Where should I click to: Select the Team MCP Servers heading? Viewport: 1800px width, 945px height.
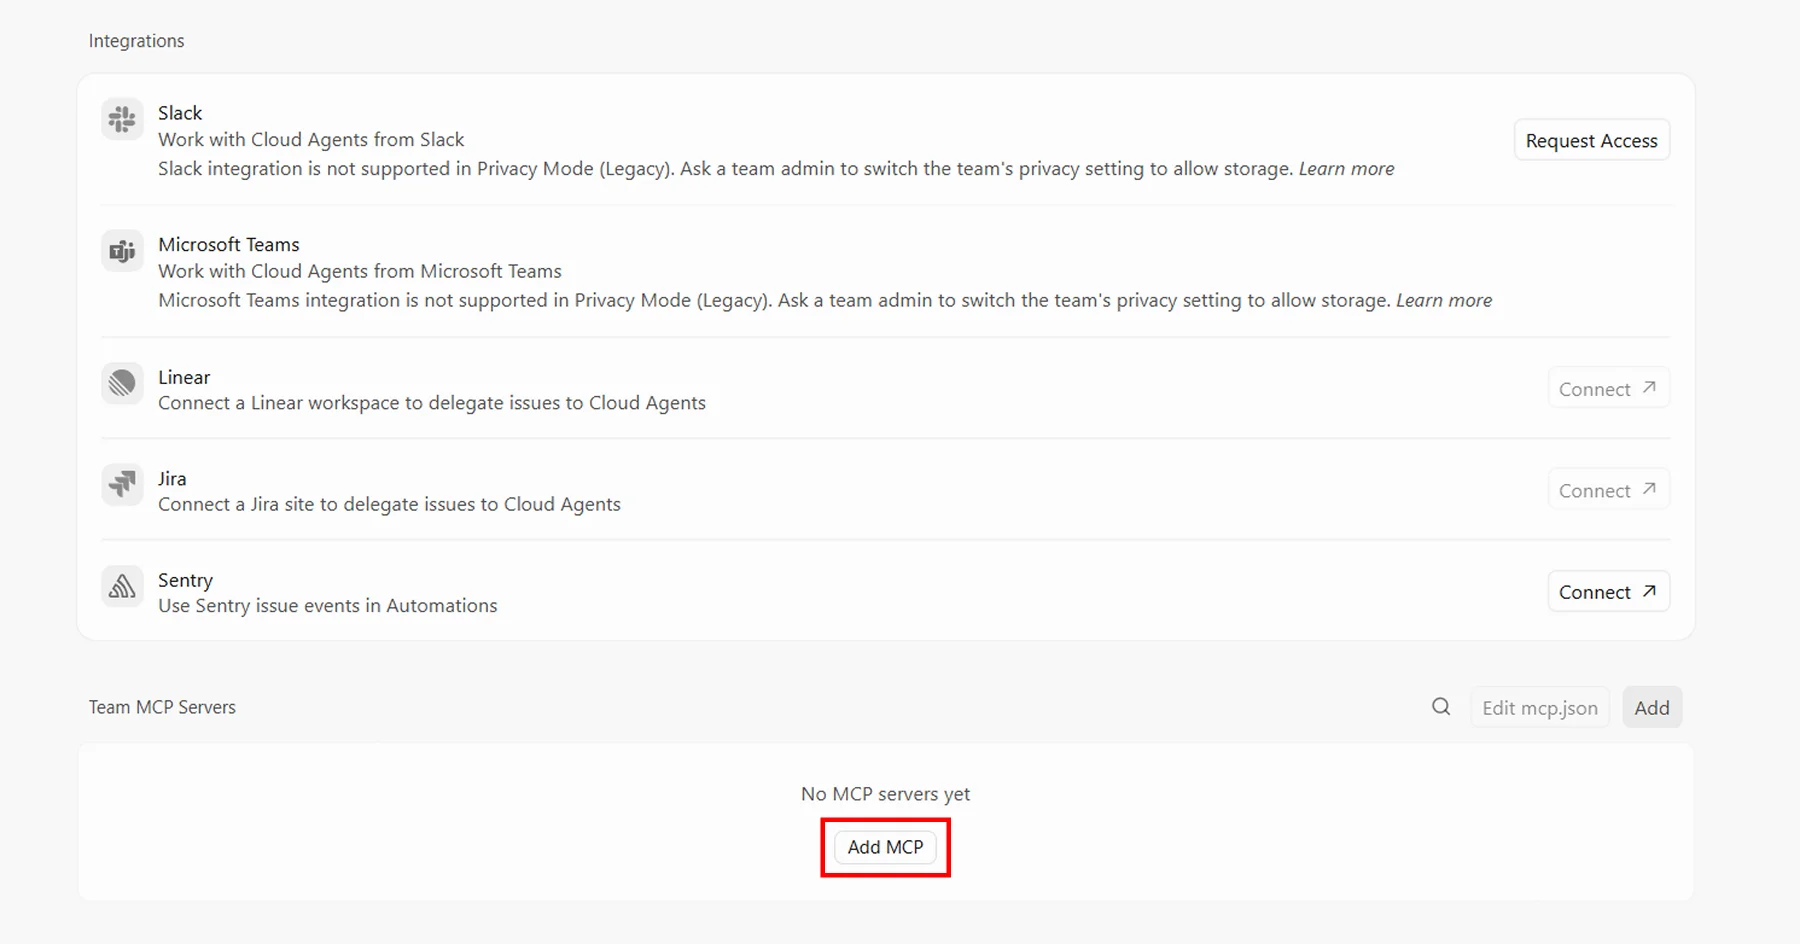click(x=162, y=707)
